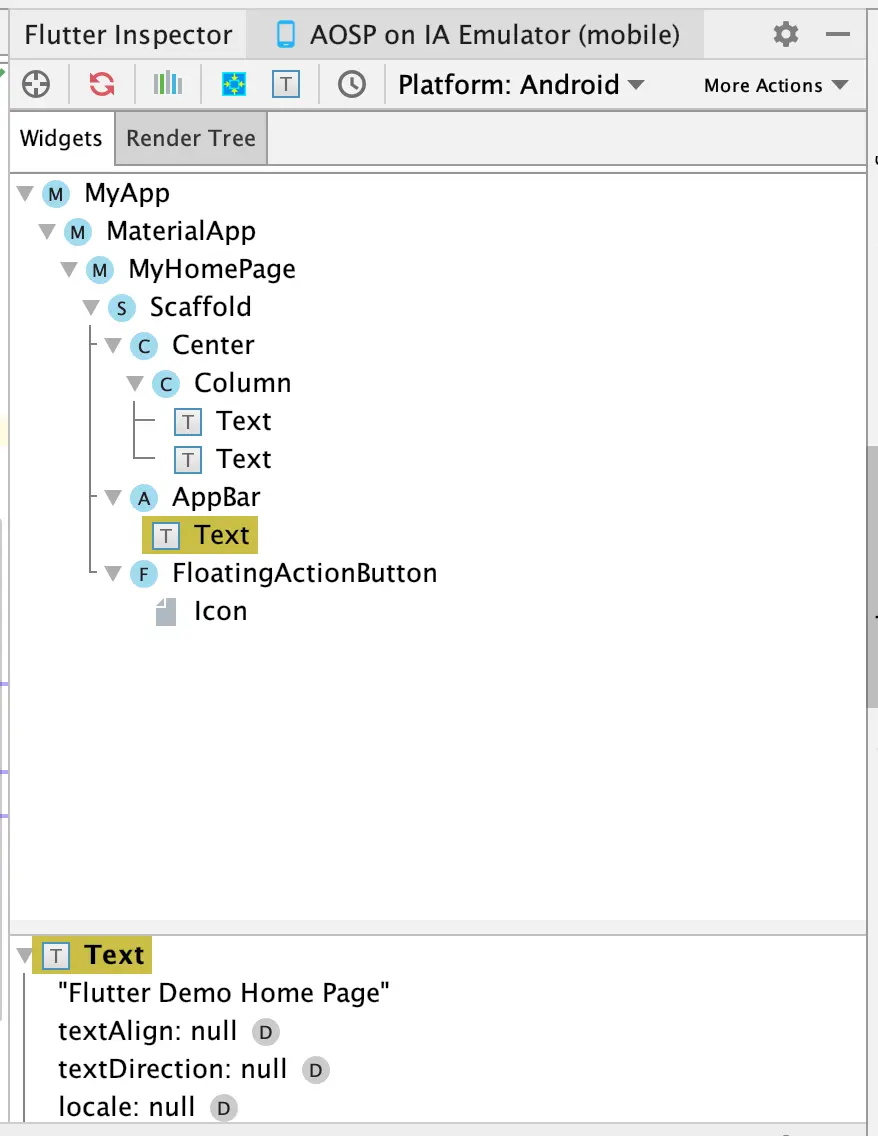Switch to the Render Tree tab
Image resolution: width=878 pixels, height=1136 pixels.
(191, 138)
